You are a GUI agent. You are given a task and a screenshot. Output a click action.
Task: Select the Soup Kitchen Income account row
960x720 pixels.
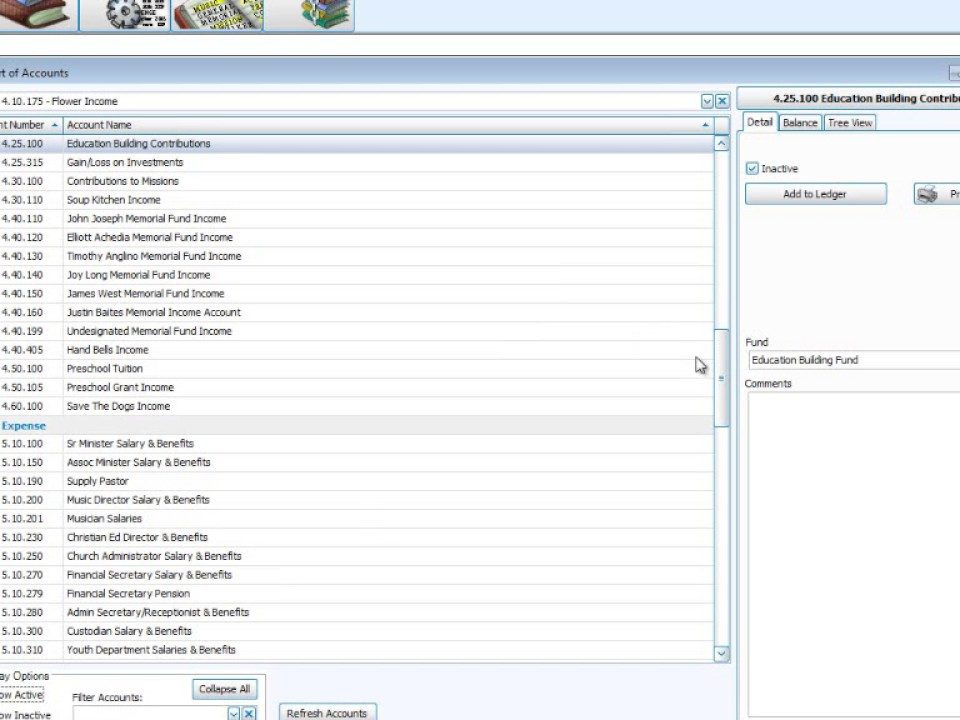[x=113, y=200]
